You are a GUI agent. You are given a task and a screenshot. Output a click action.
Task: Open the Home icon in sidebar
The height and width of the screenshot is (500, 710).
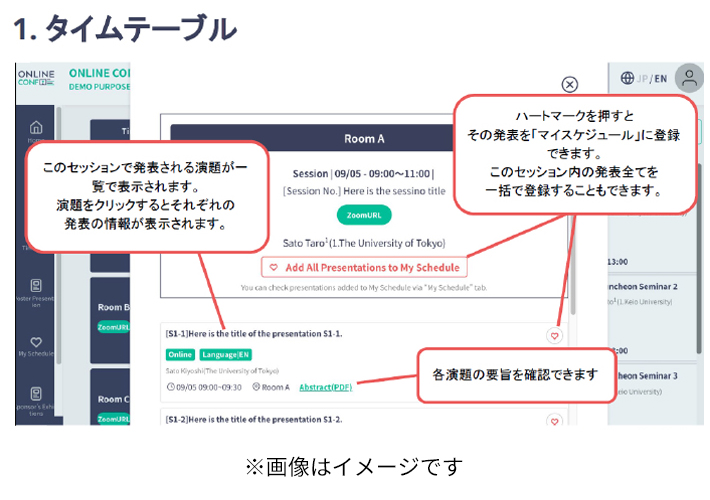36,128
